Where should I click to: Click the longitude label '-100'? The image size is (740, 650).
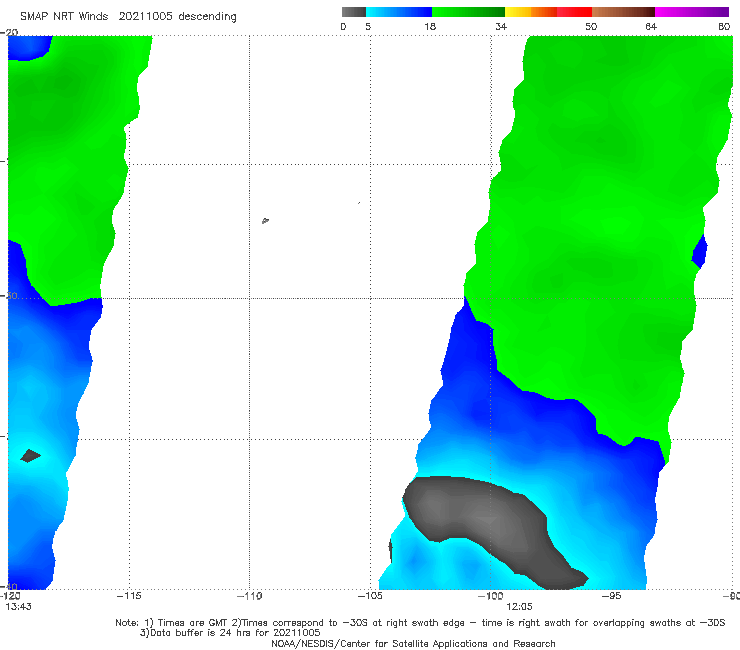490,596
